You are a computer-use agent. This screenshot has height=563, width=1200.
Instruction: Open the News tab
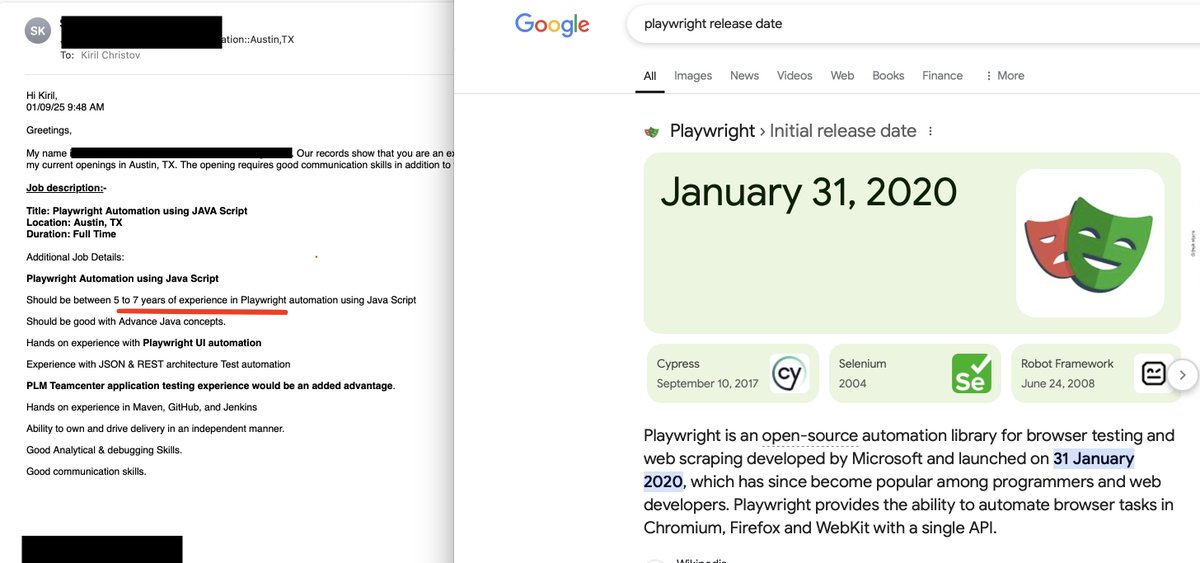pos(744,76)
